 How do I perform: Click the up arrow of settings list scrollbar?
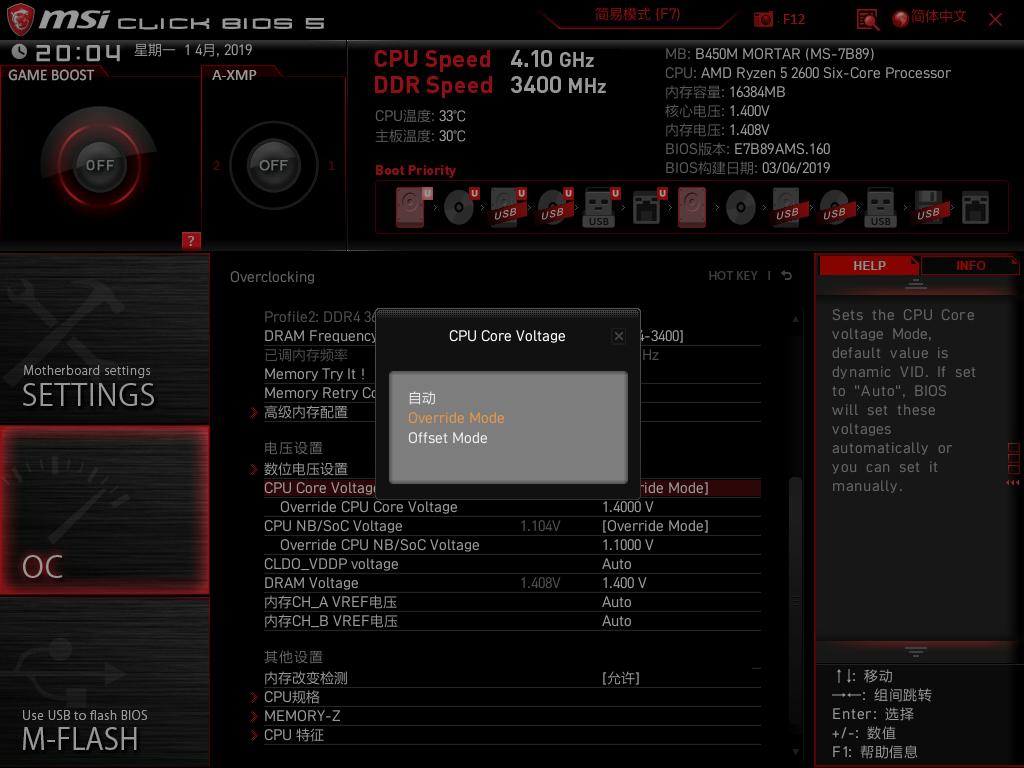point(795,319)
